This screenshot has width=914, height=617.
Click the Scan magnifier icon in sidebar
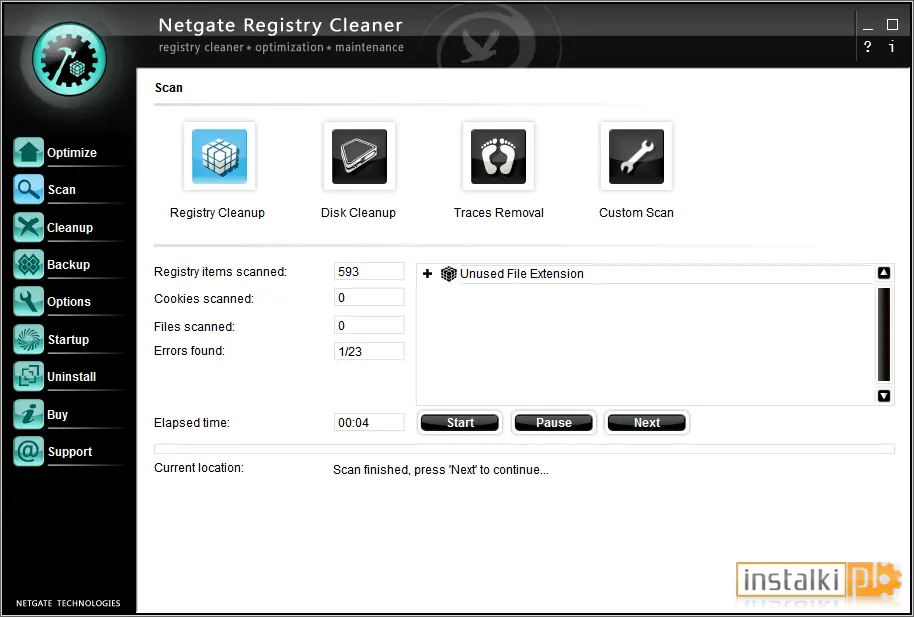coord(29,190)
